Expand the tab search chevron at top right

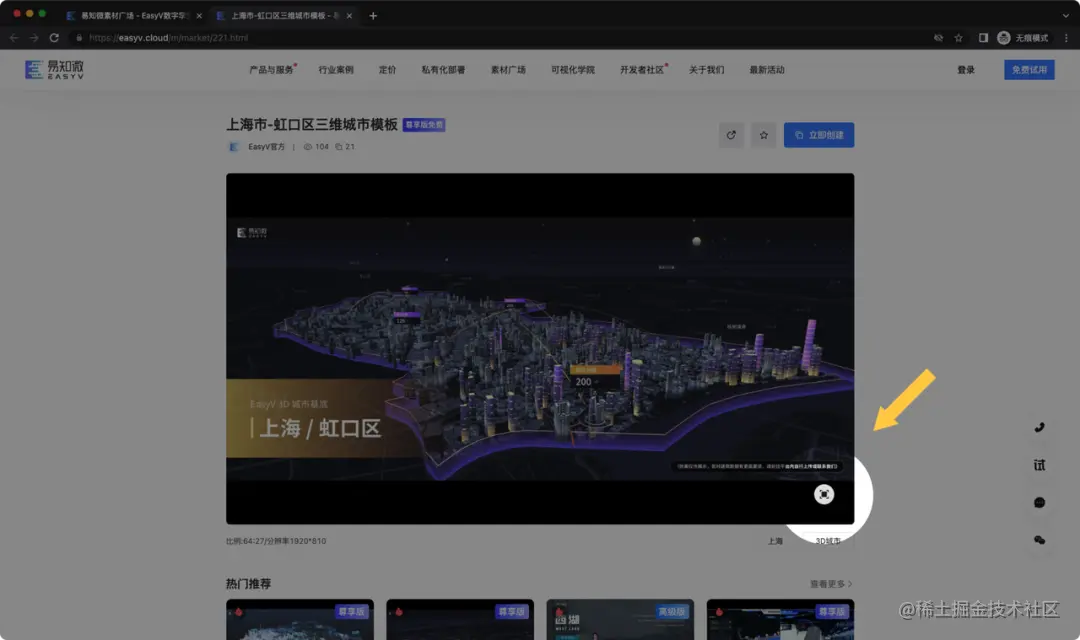(x=1066, y=15)
